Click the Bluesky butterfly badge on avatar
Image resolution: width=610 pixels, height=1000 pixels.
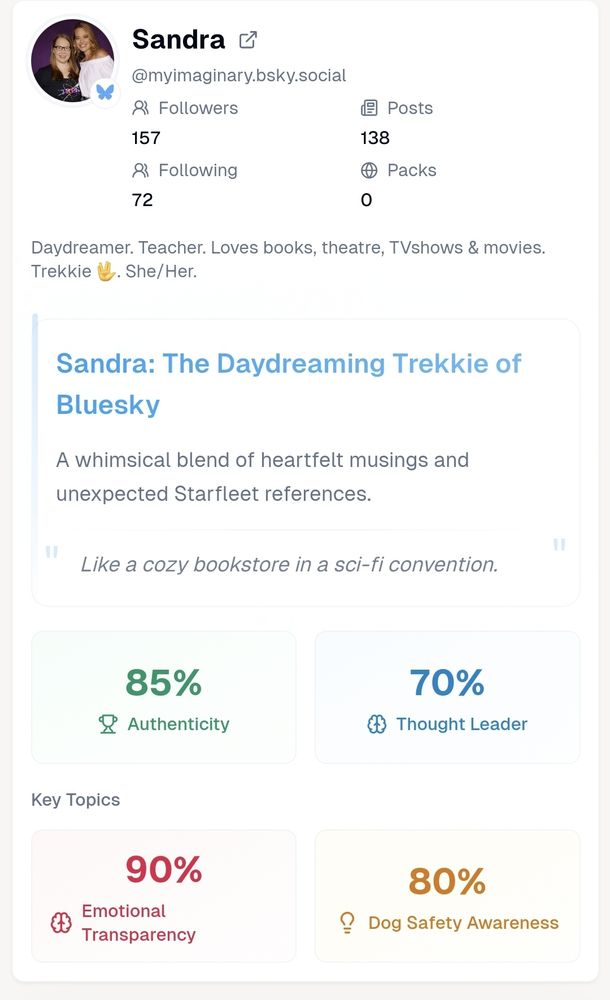click(104, 91)
